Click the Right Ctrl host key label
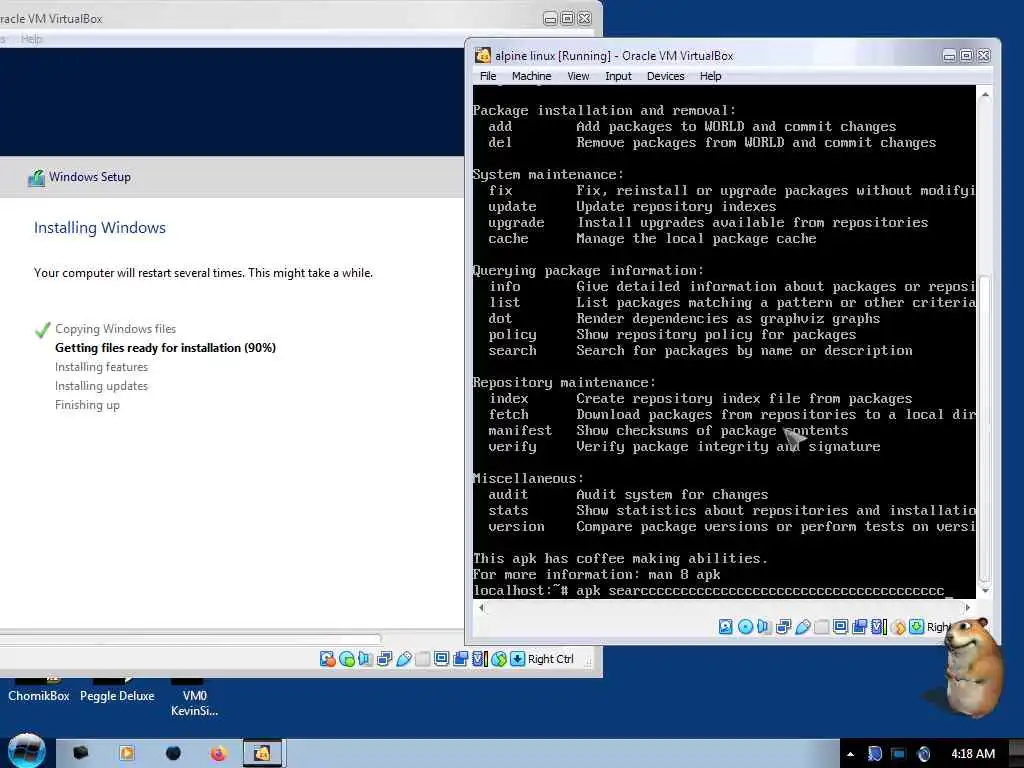 [551, 659]
